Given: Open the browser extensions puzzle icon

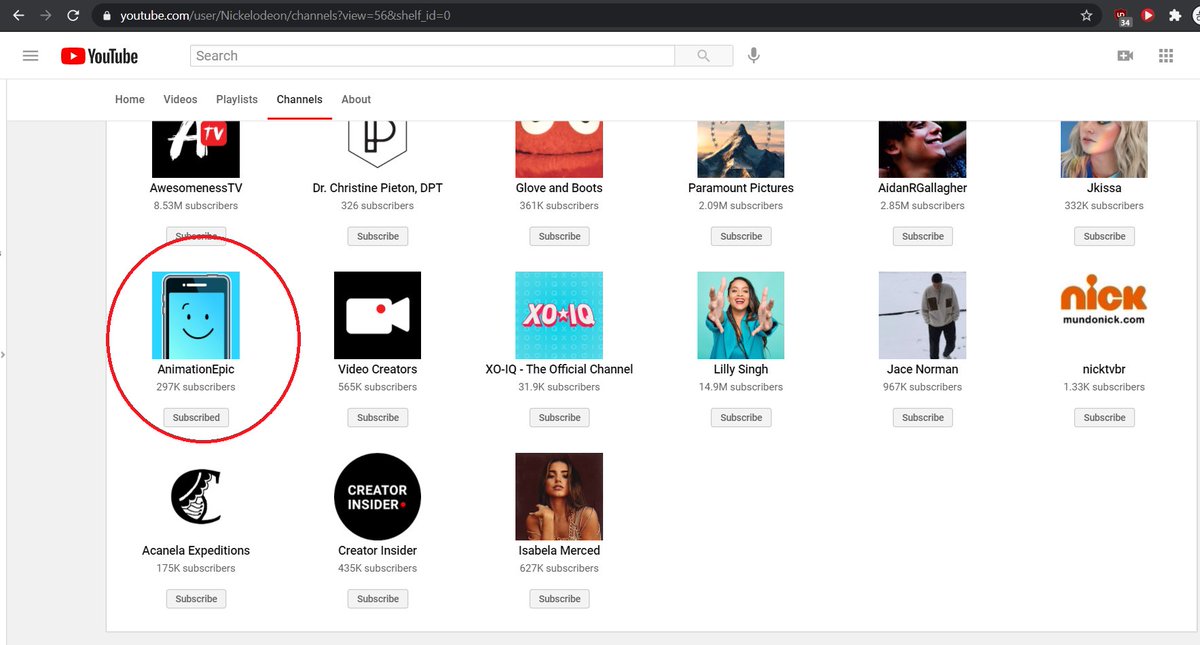Looking at the screenshot, I should 1175,16.
